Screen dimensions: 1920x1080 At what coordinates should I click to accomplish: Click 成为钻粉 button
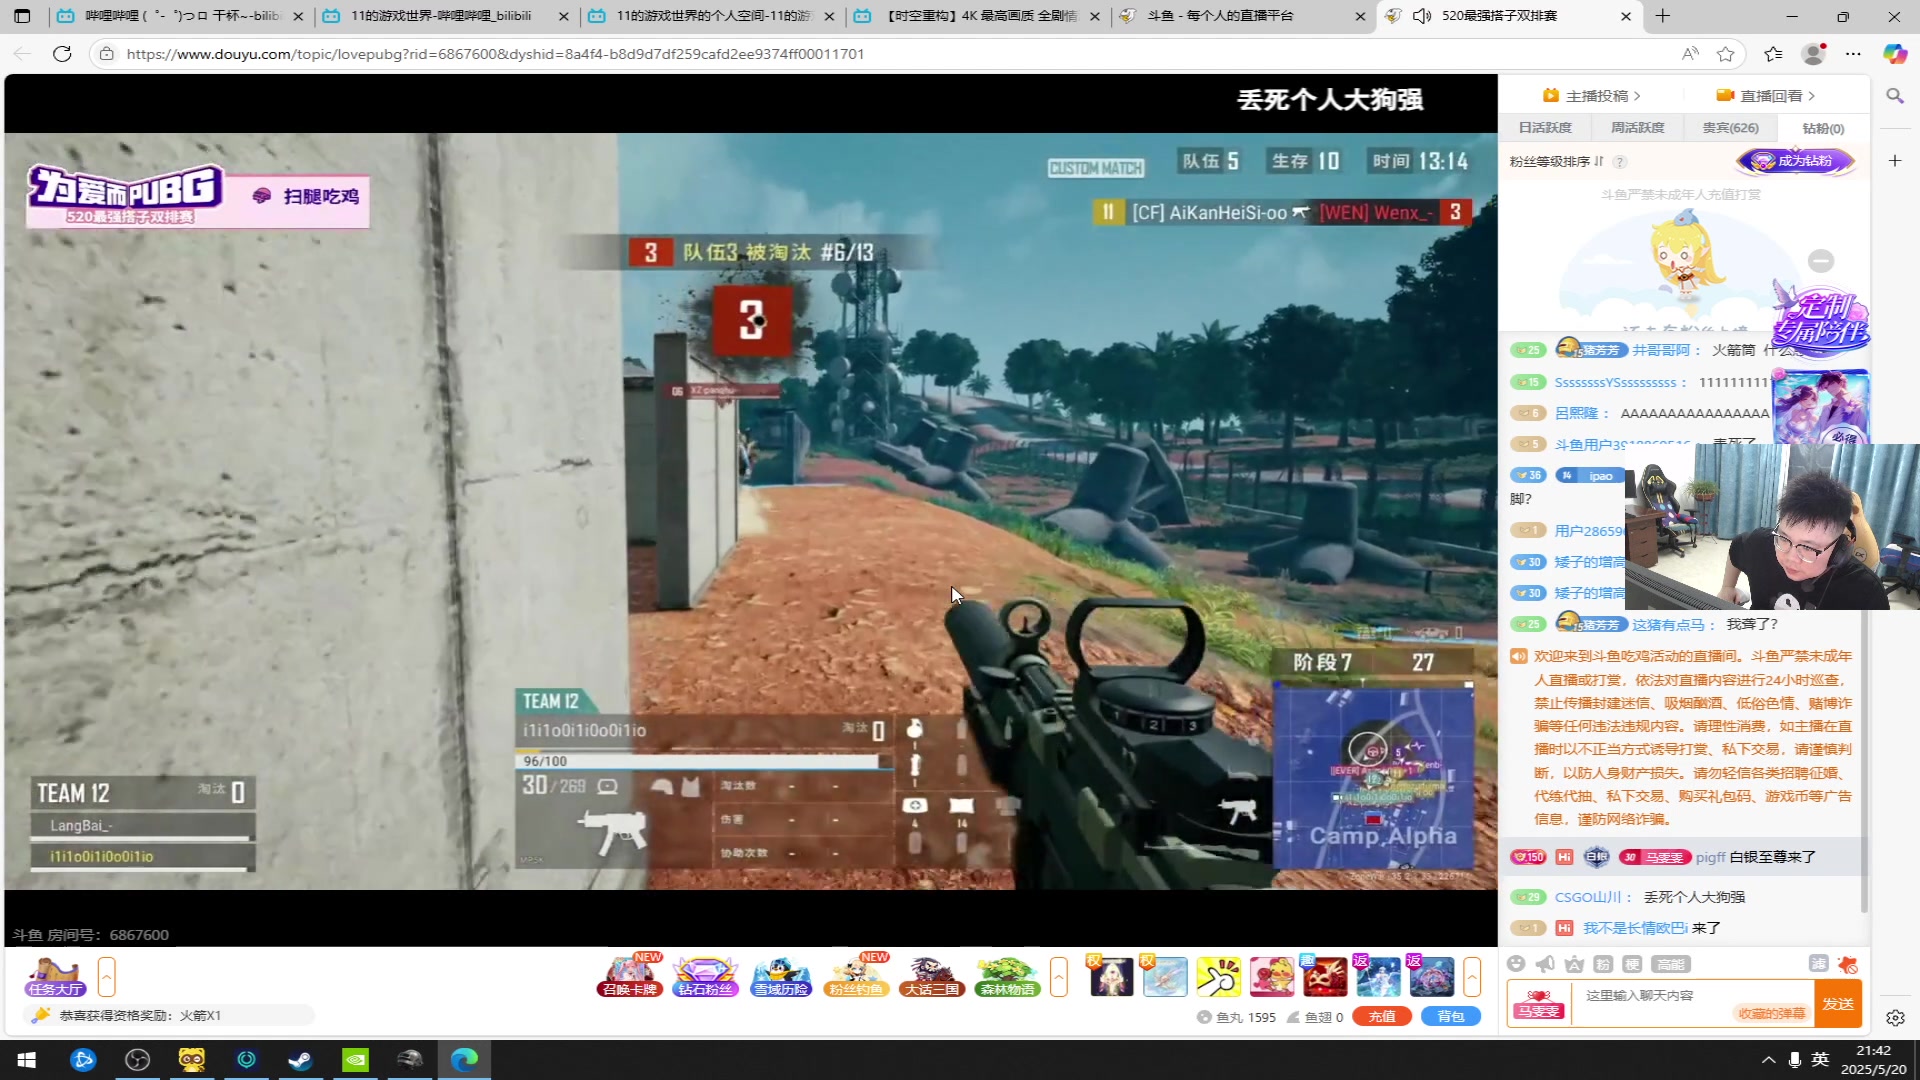(x=1795, y=161)
